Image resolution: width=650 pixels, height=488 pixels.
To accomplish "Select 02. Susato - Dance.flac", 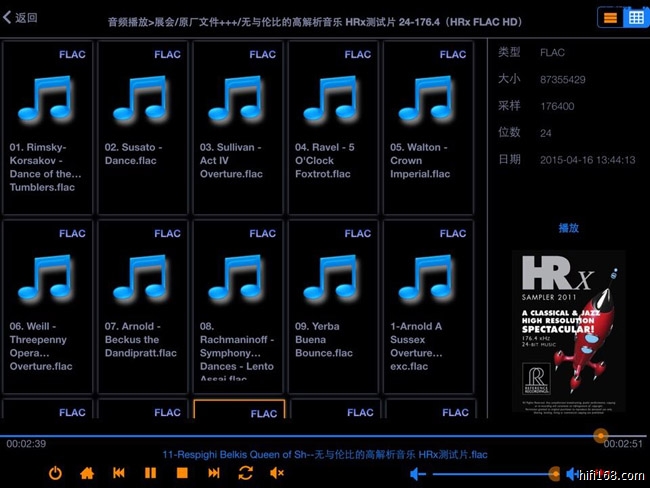I will pyautogui.click(x=143, y=128).
